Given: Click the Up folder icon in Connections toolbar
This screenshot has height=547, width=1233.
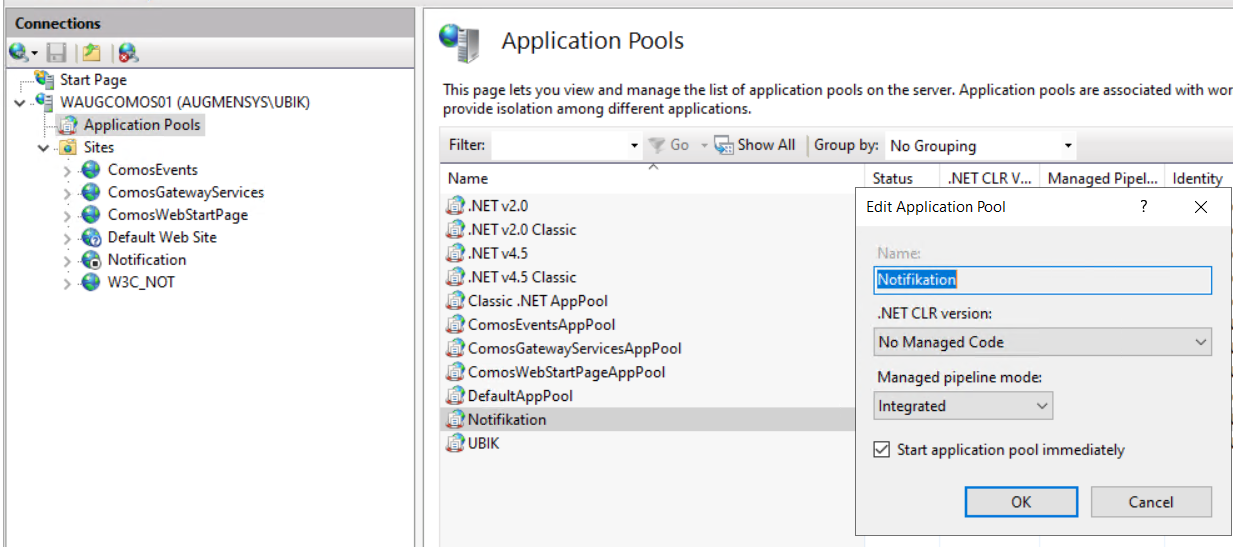Looking at the screenshot, I should pos(92,52).
